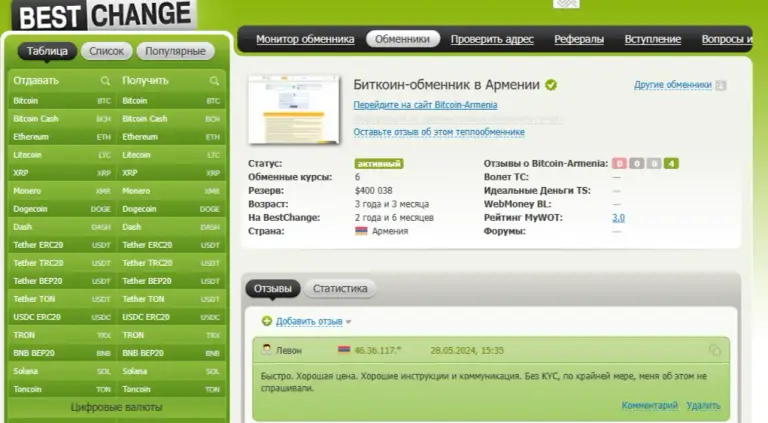Click Комментарий link in Левон's review
Image resolution: width=768 pixels, height=423 pixels.
649,405
